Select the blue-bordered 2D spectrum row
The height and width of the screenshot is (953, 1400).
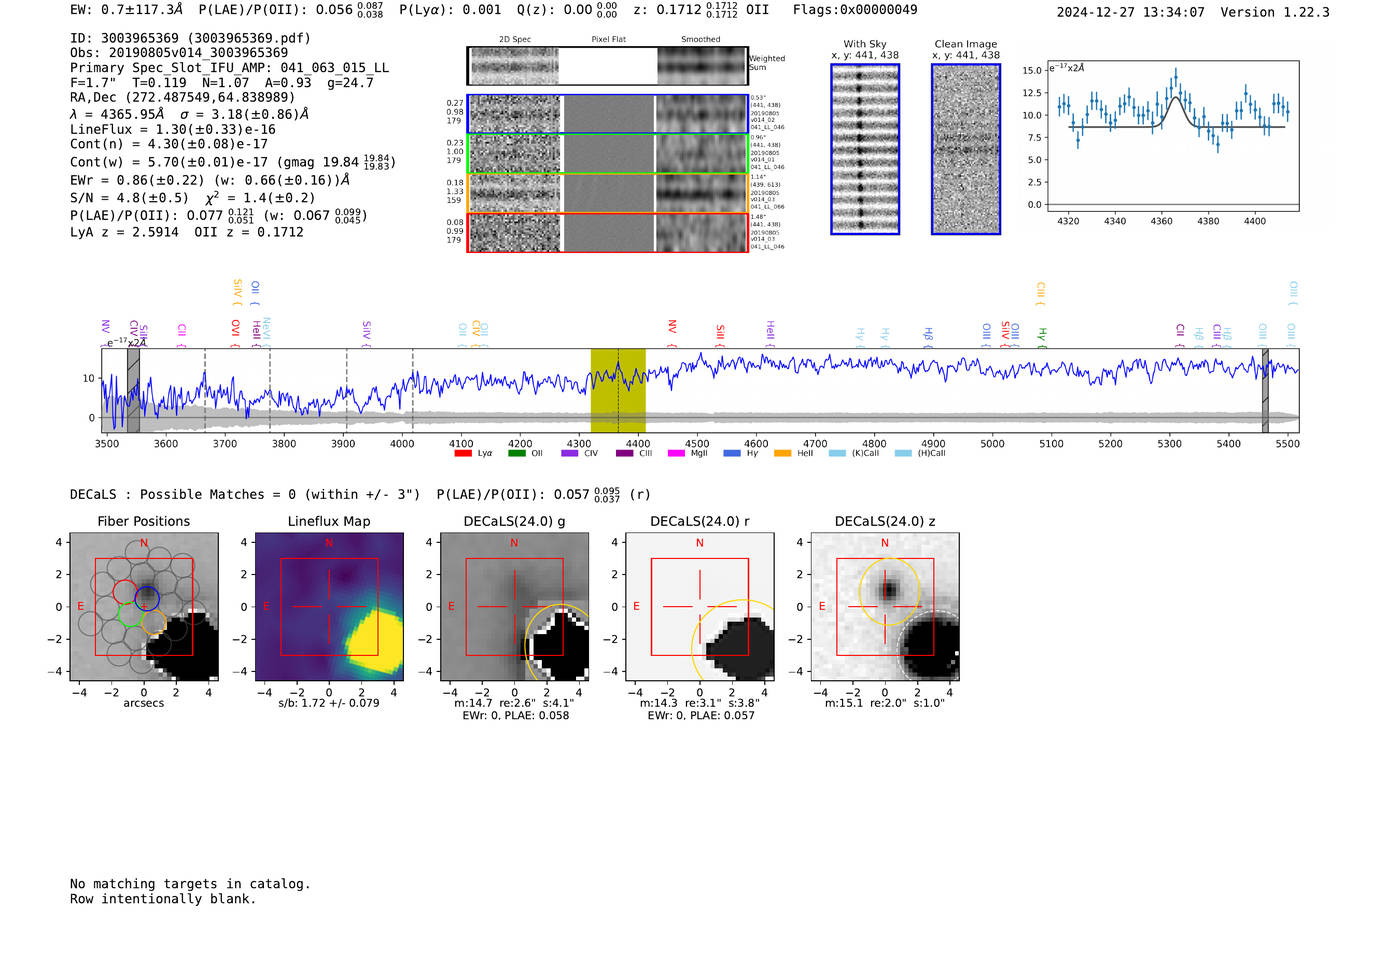[607, 114]
